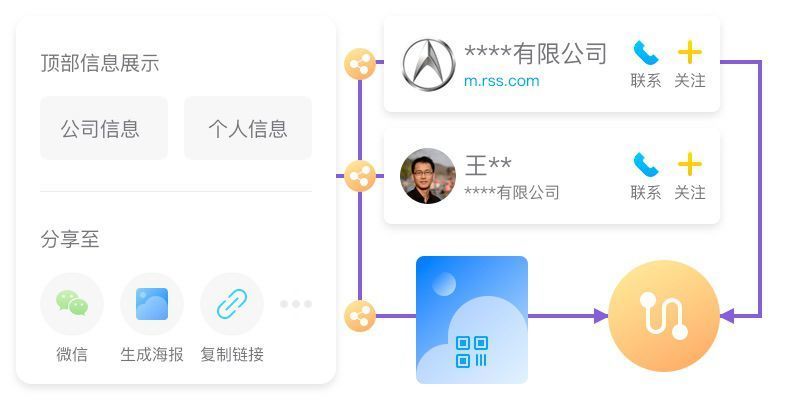The image size is (800, 400).
Task: Click the silver company logo
Action: click(x=428, y=64)
